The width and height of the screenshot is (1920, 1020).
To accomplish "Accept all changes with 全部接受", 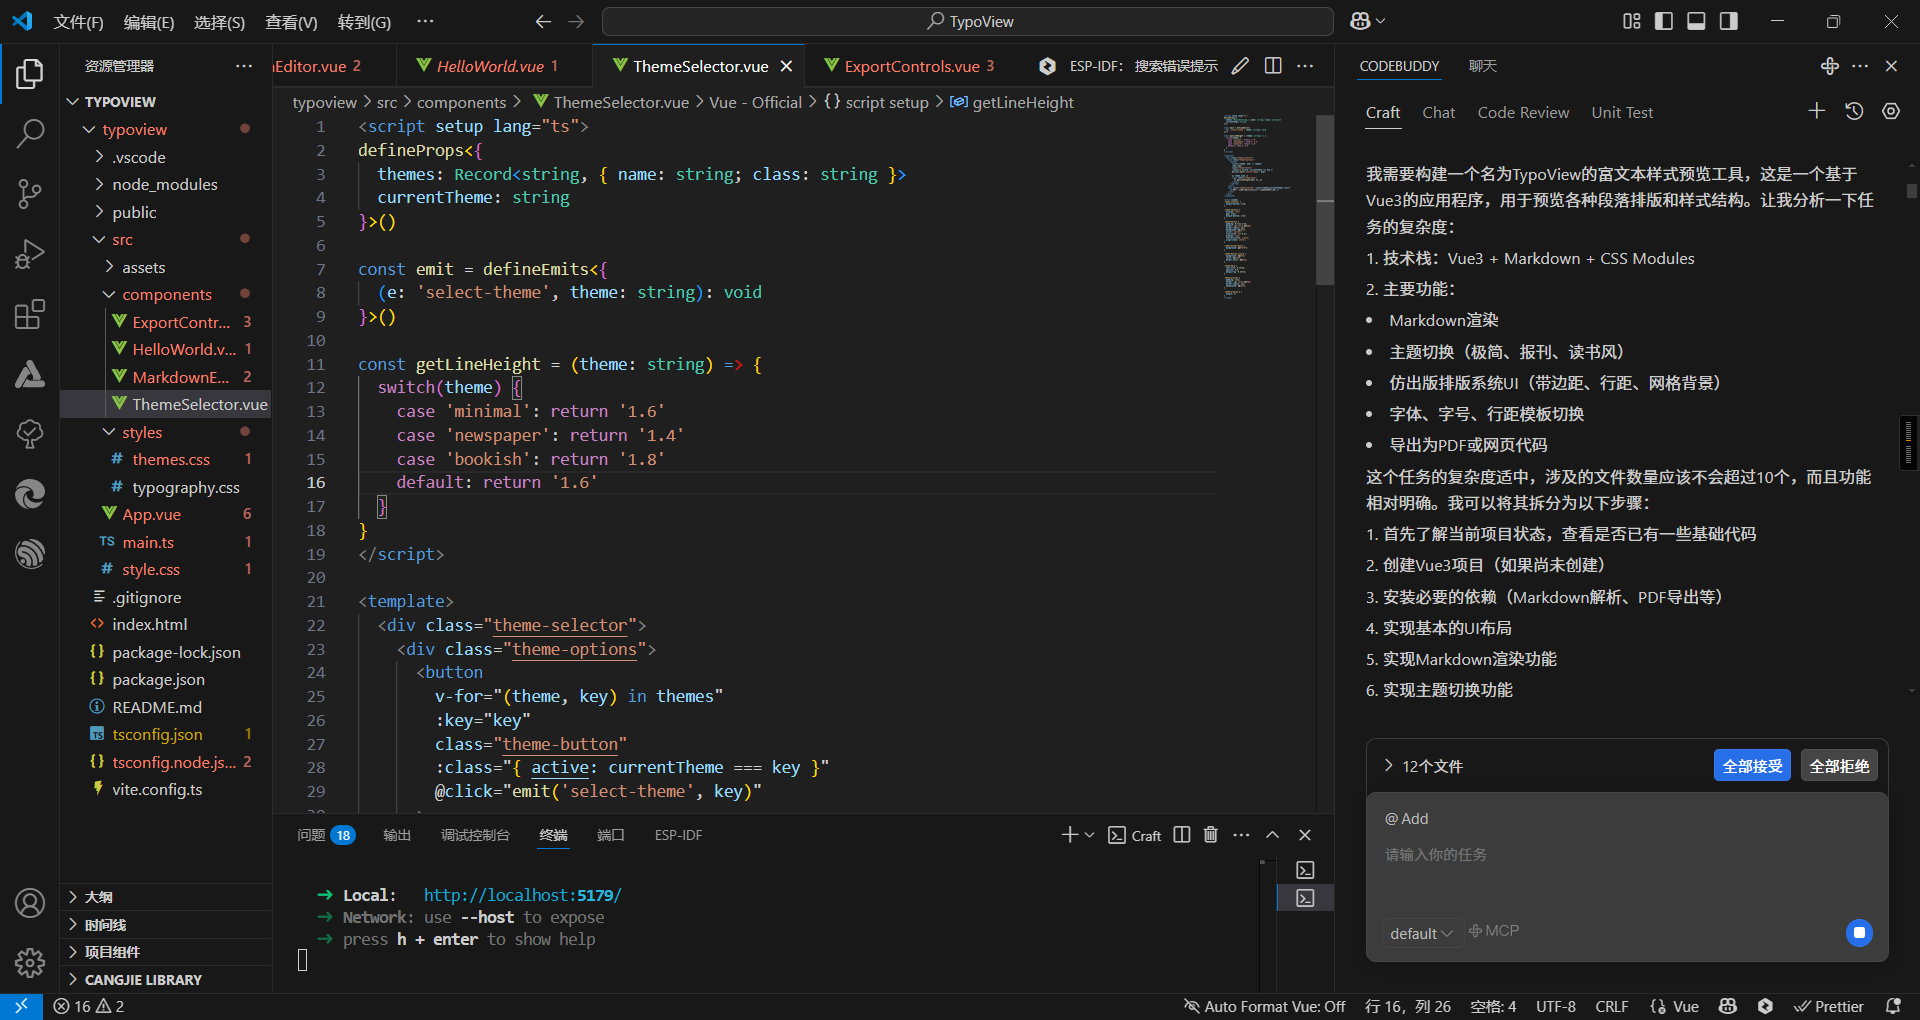I will (x=1752, y=766).
